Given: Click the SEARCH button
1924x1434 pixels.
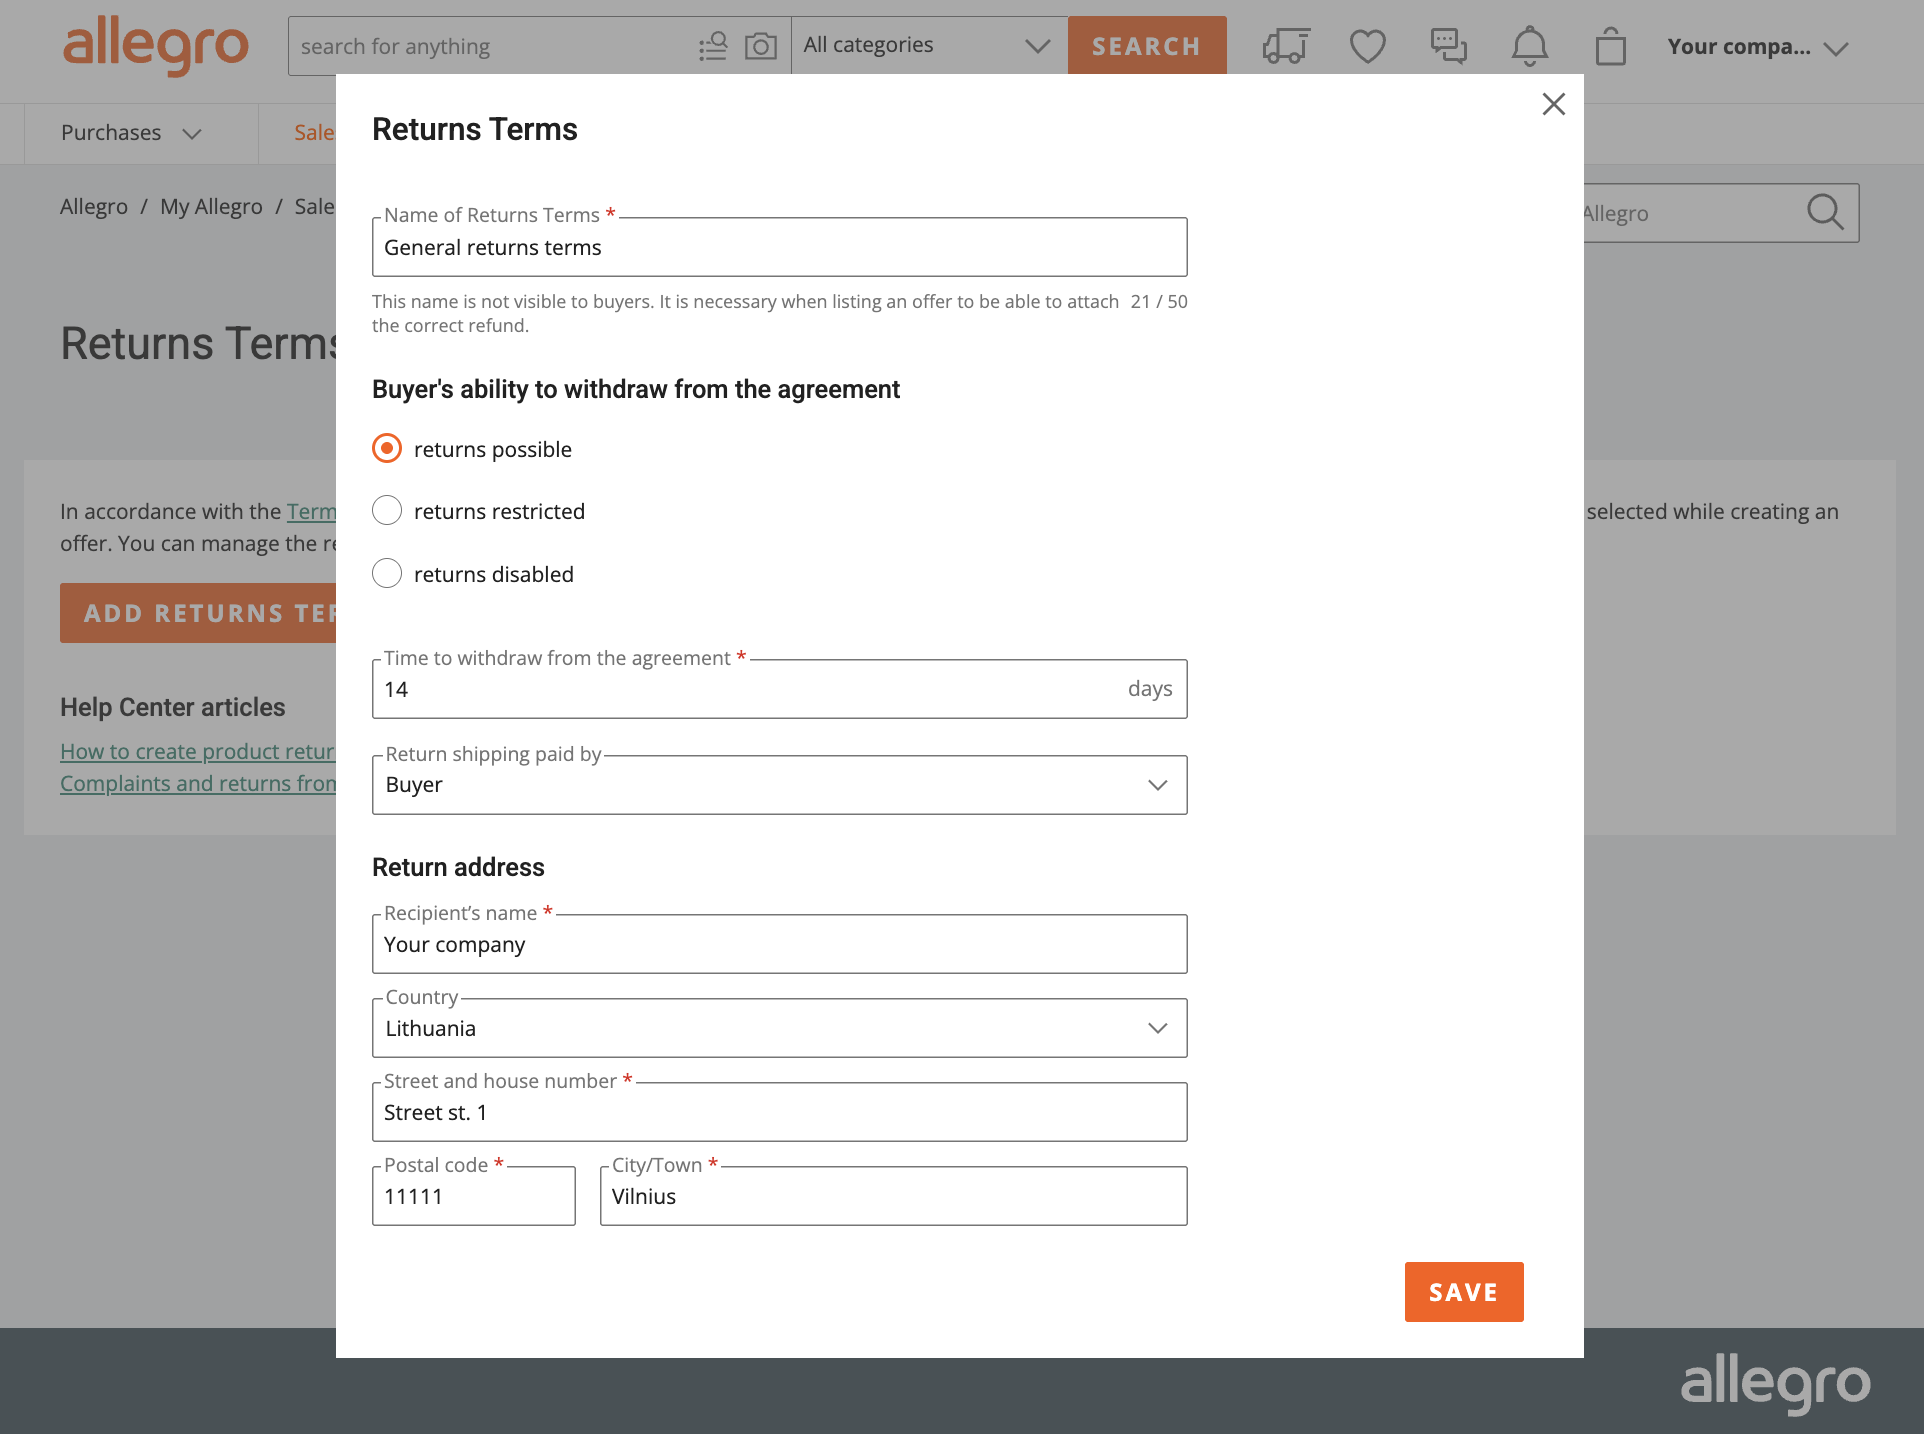Looking at the screenshot, I should point(1147,46).
